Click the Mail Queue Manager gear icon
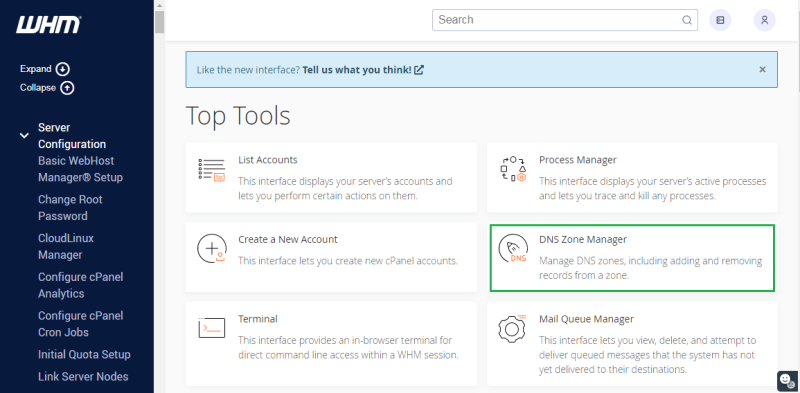 coord(512,329)
